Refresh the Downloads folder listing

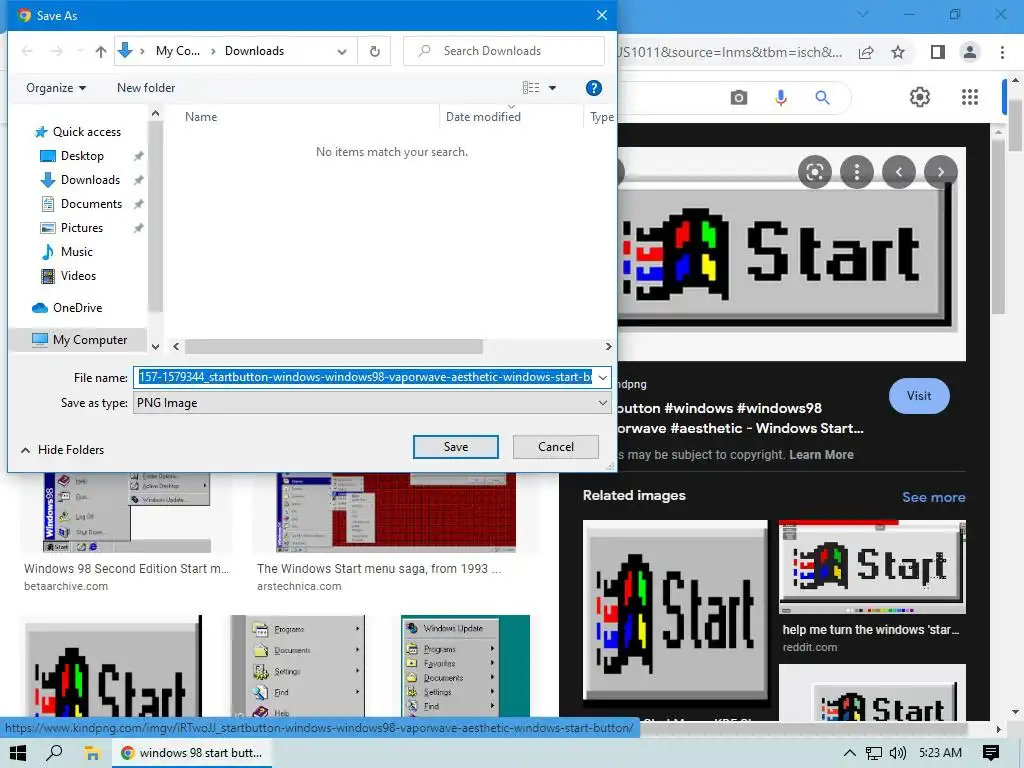click(x=375, y=51)
